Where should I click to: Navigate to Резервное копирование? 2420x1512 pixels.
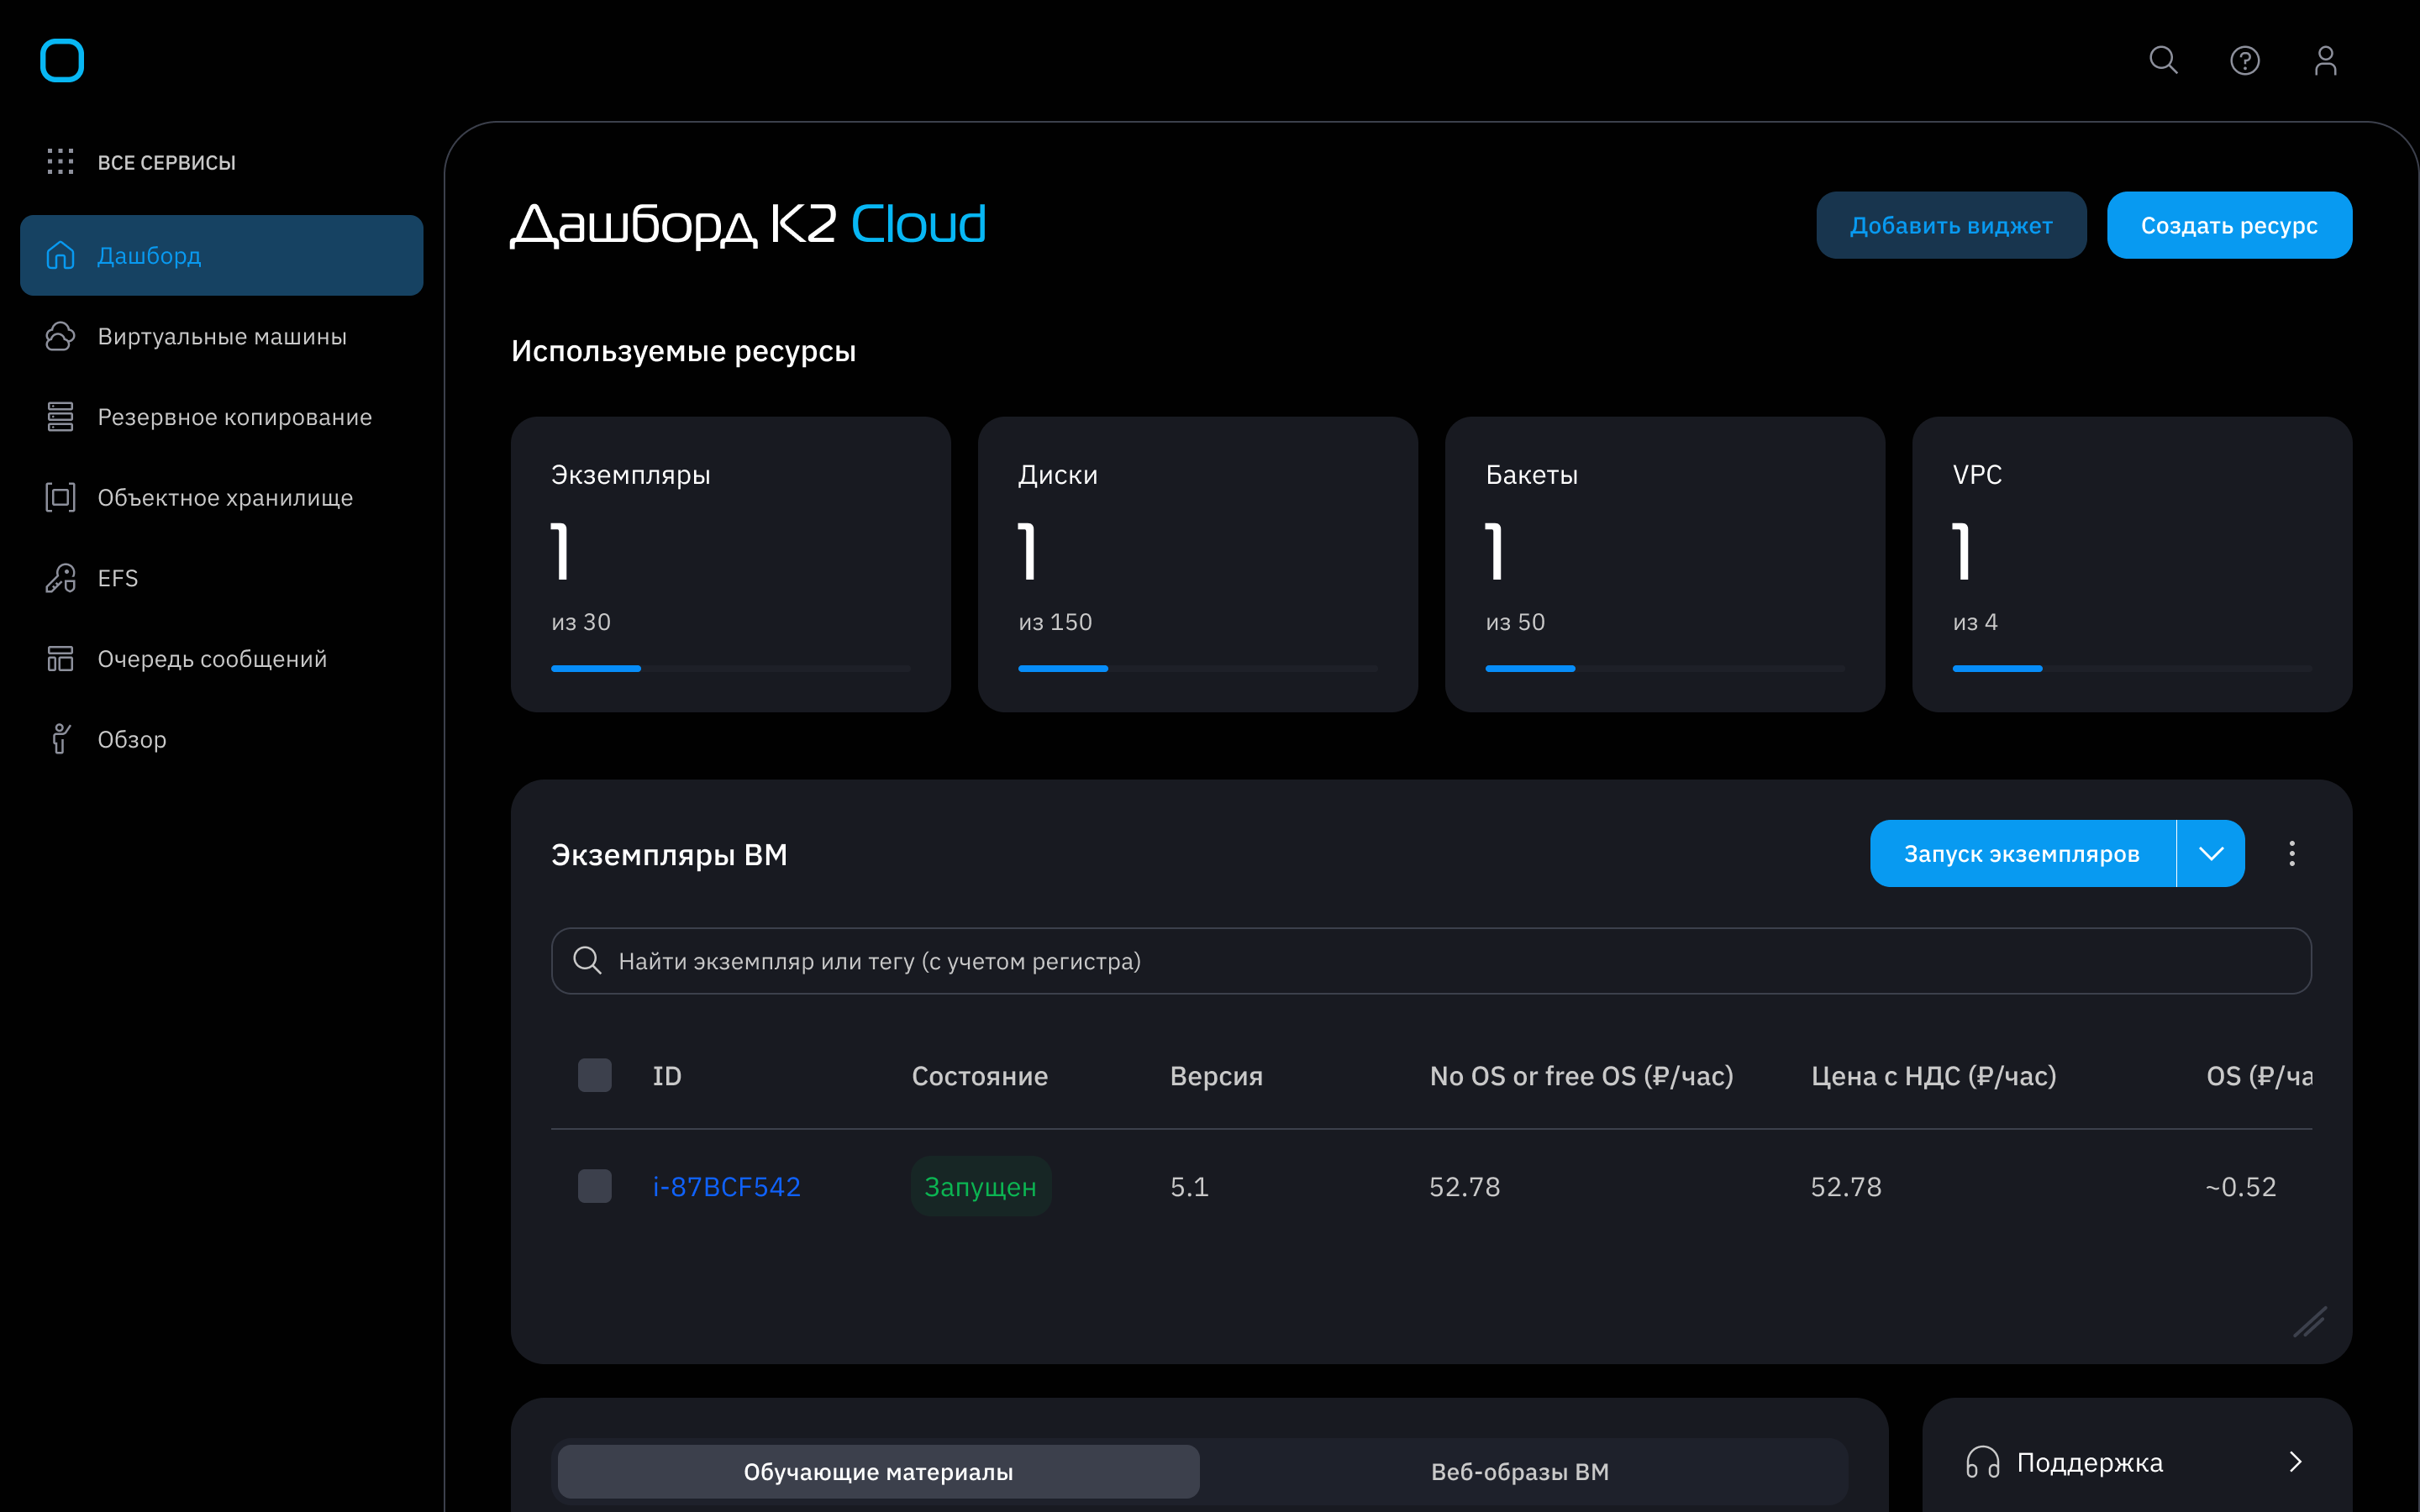click(x=221, y=417)
